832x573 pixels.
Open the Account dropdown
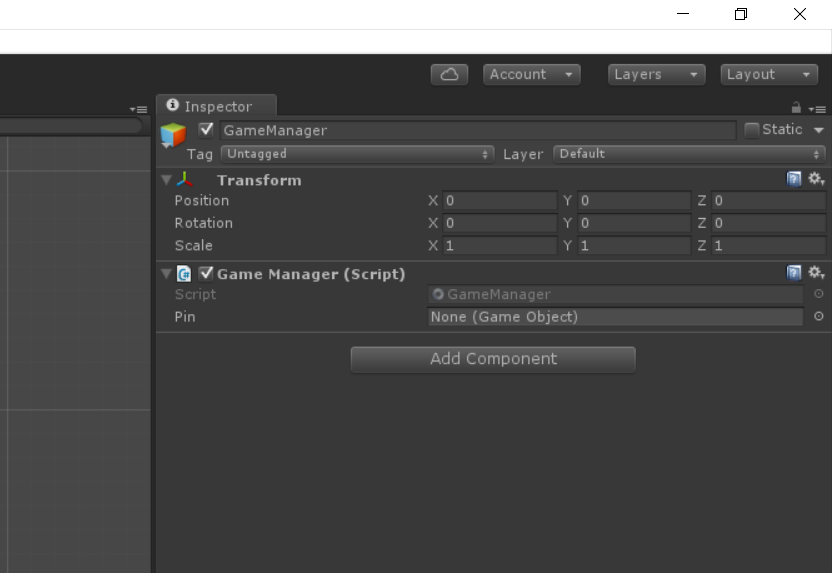click(x=531, y=74)
